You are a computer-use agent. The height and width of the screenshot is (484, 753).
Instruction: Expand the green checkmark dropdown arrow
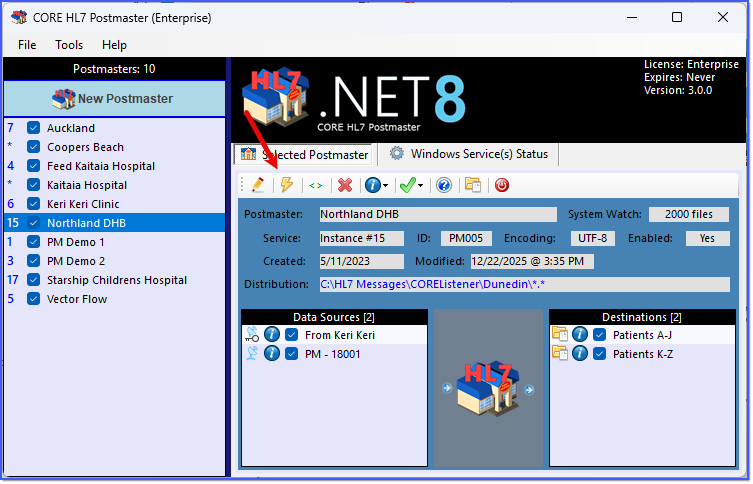pos(420,185)
